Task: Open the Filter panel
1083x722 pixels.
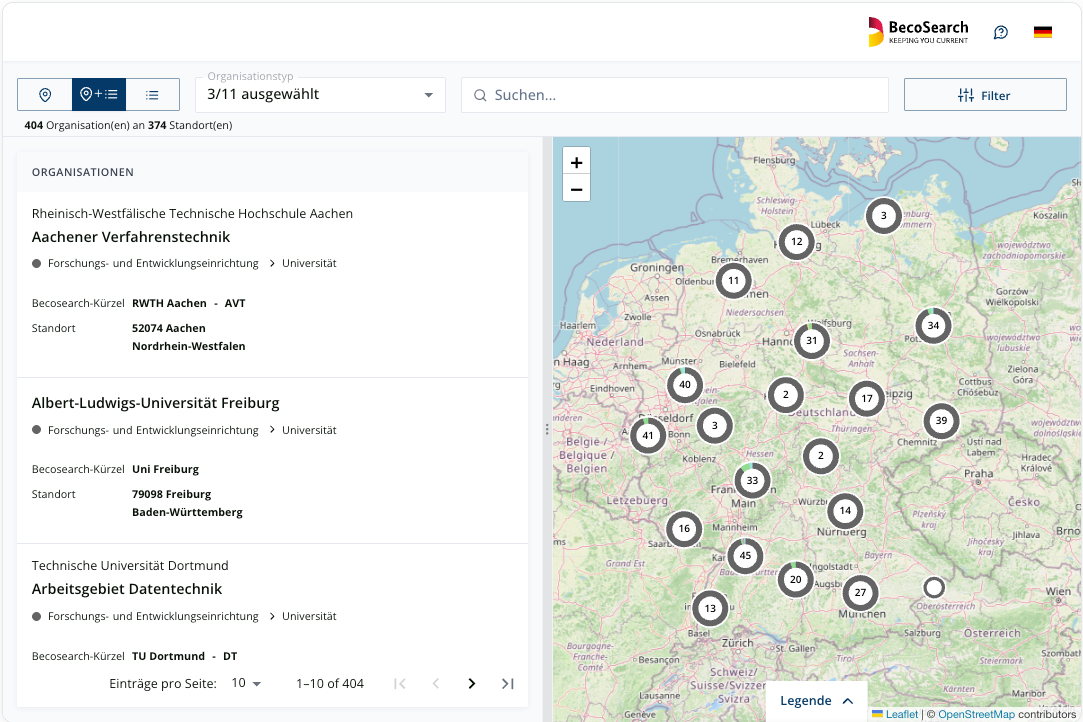Action: tap(985, 95)
